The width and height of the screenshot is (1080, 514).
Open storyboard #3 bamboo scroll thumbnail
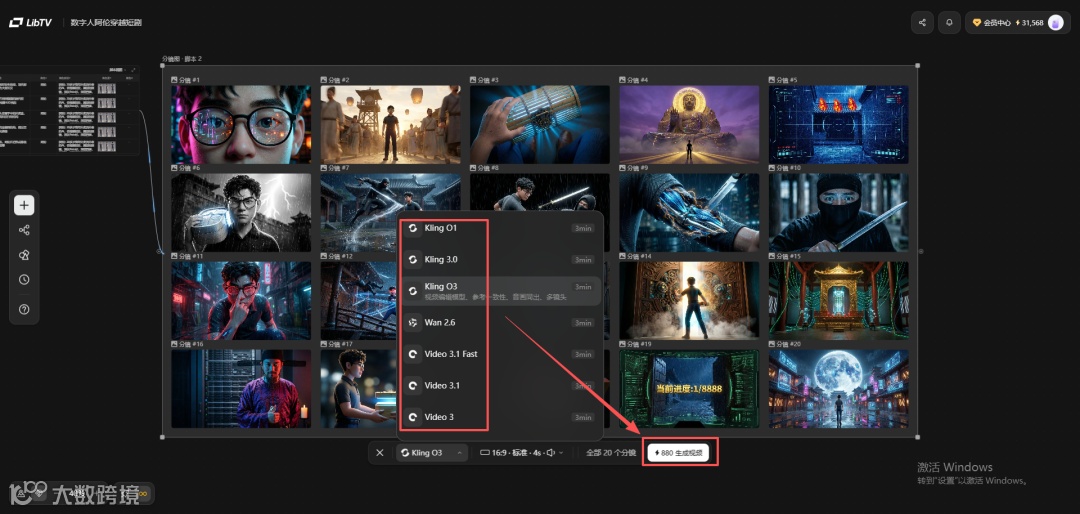pos(540,124)
